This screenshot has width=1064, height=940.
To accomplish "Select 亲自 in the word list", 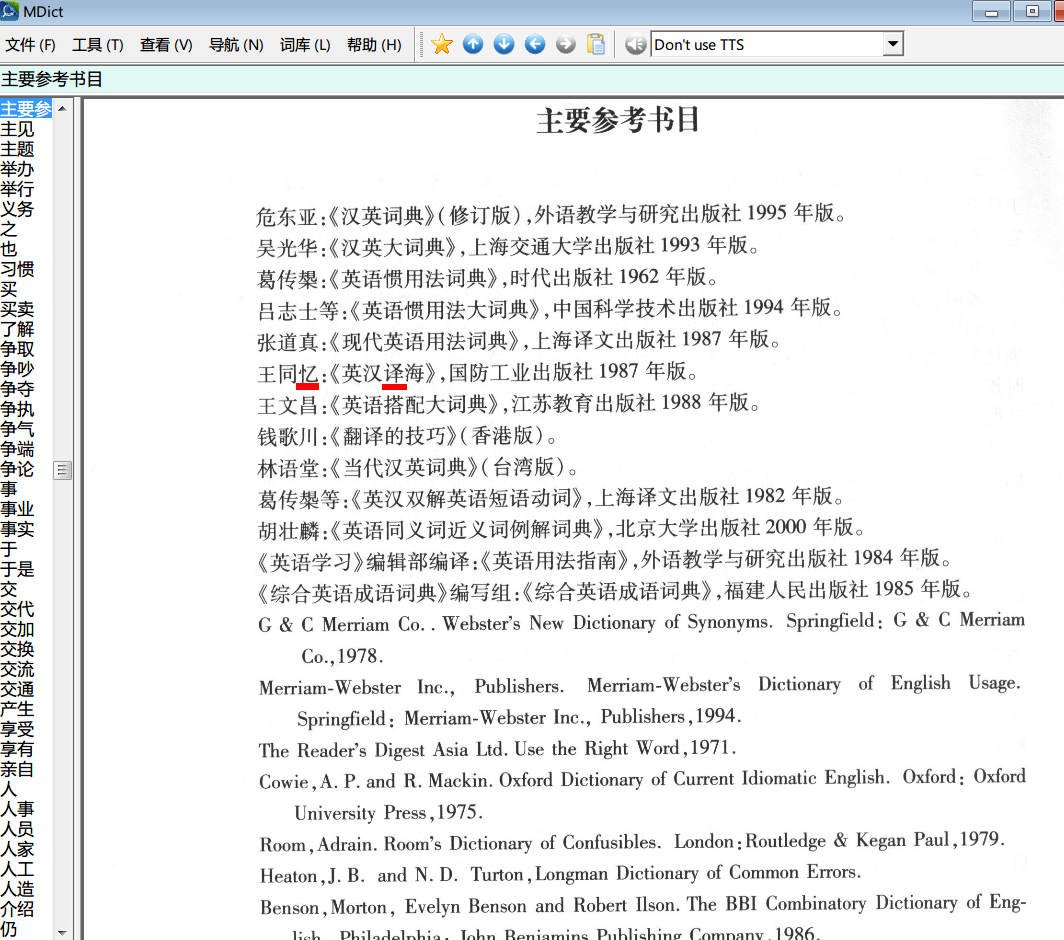I will 17,770.
